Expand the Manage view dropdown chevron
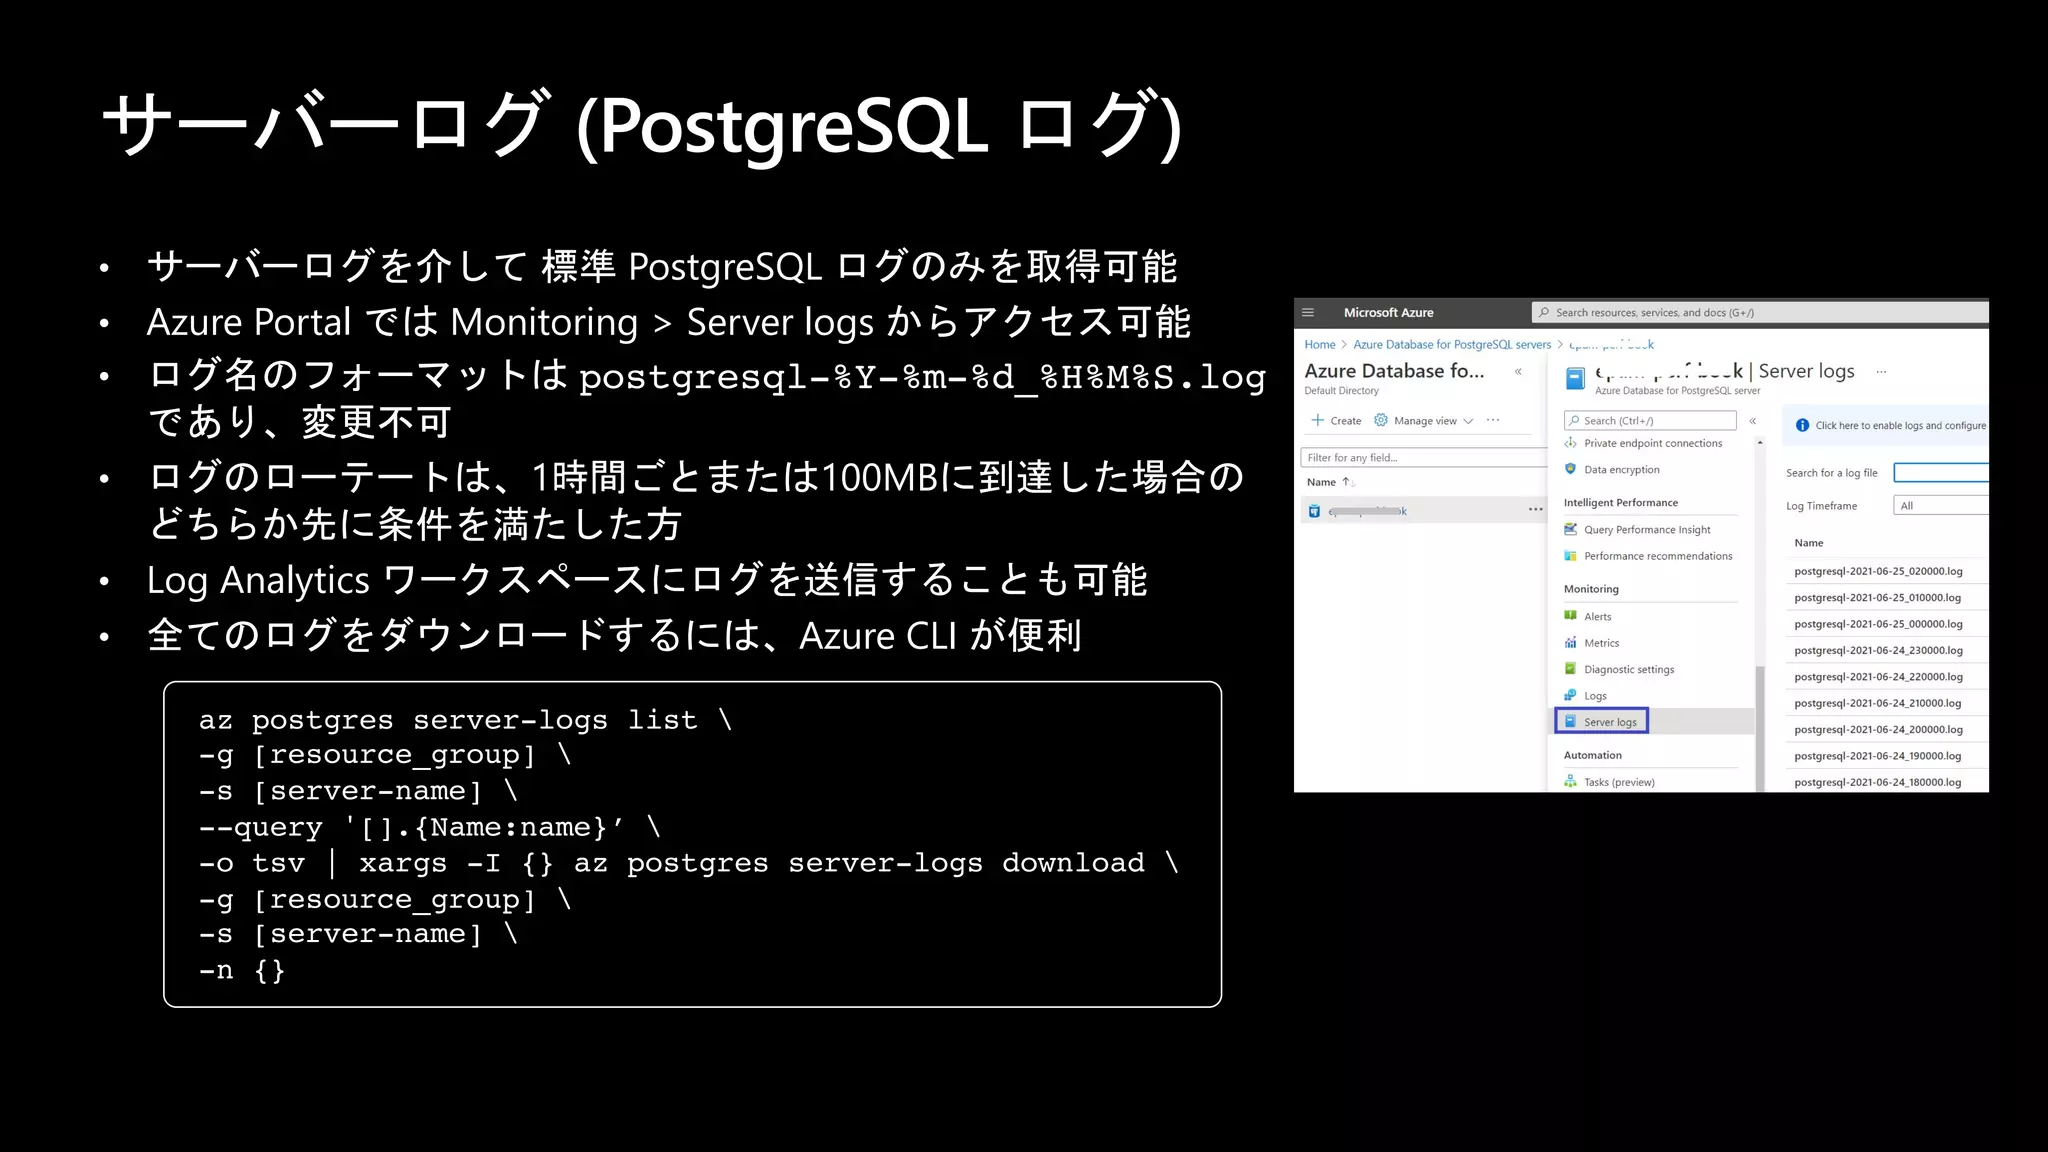 pos(1468,421)
